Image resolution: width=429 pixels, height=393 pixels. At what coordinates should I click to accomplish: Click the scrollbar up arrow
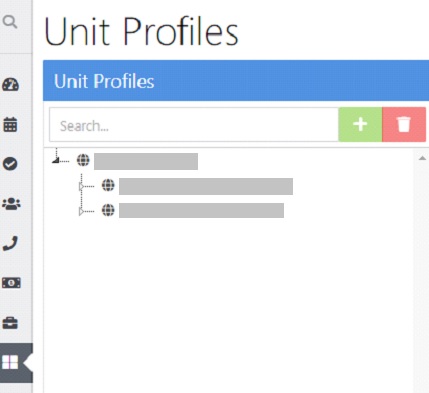[422, 158]
